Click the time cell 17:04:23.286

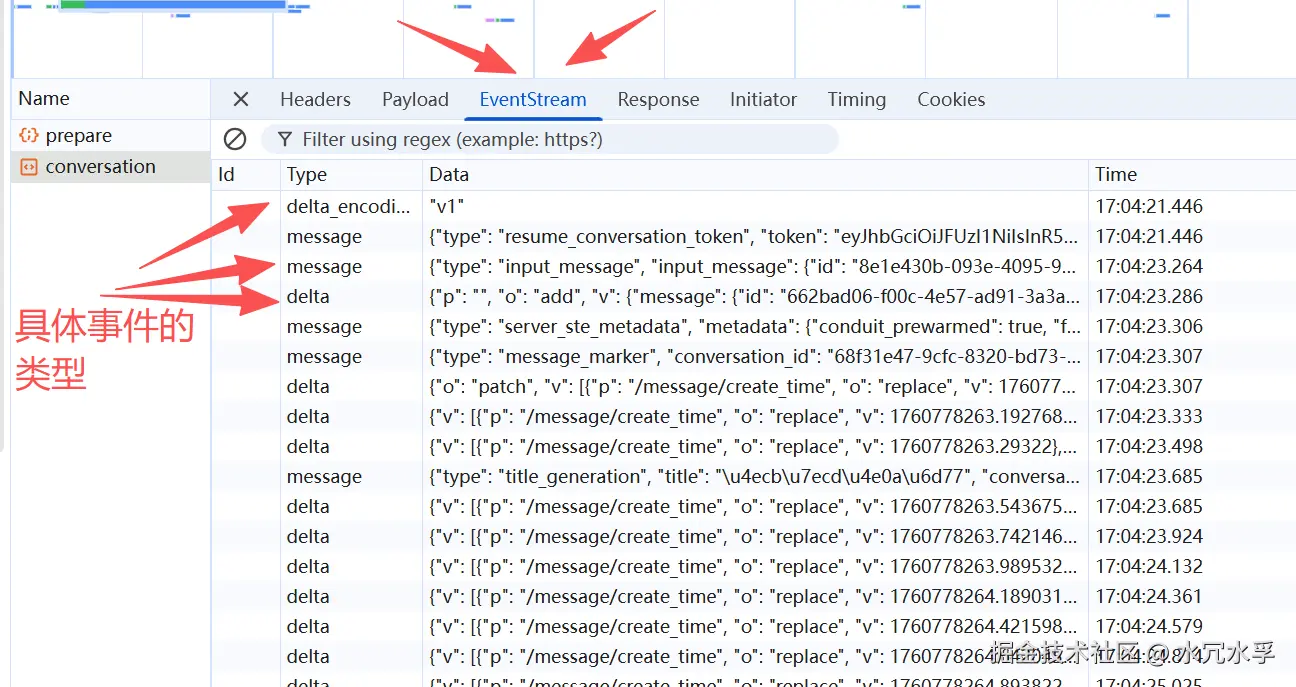click(x=1149, y=296)
